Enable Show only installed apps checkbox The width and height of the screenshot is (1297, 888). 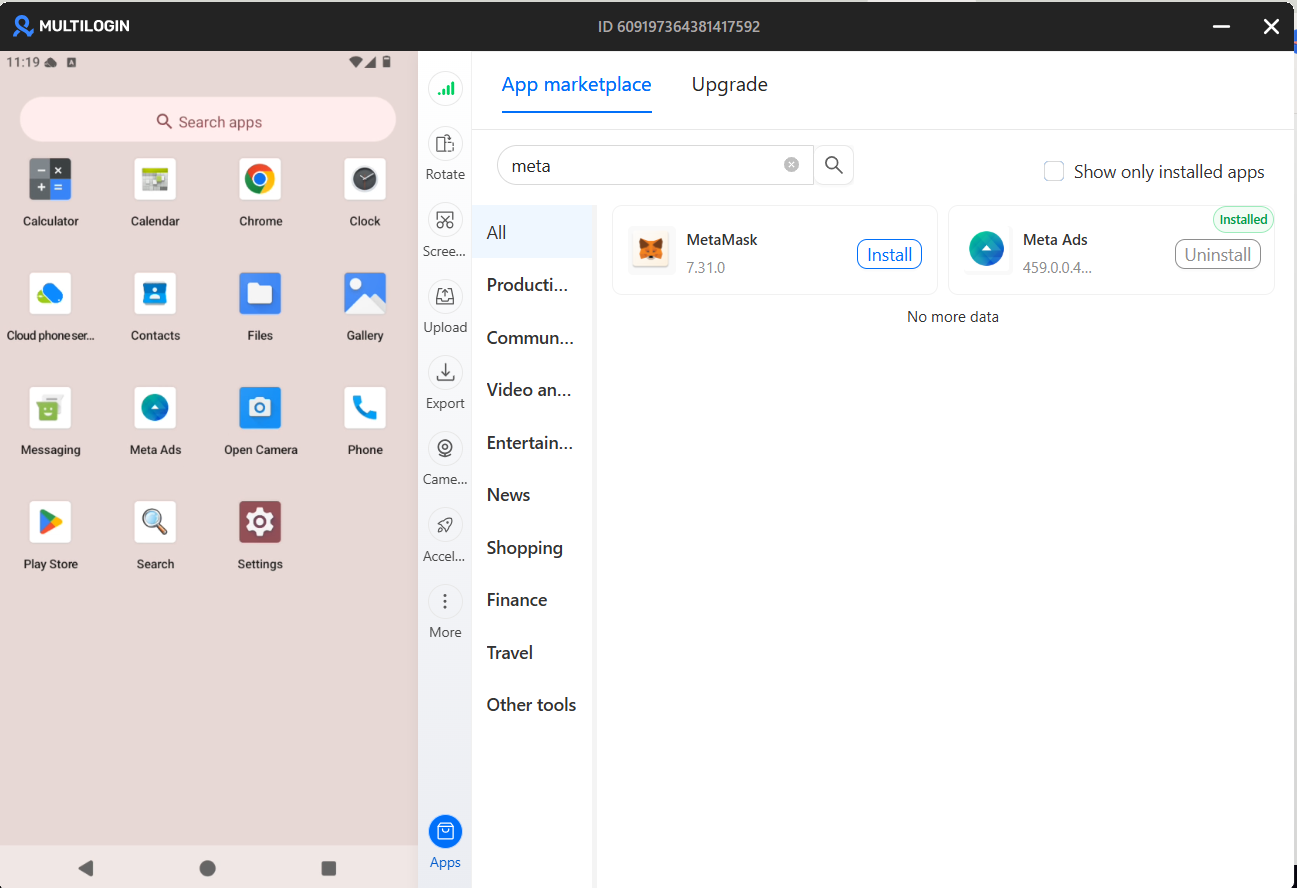pos(1053,171)
